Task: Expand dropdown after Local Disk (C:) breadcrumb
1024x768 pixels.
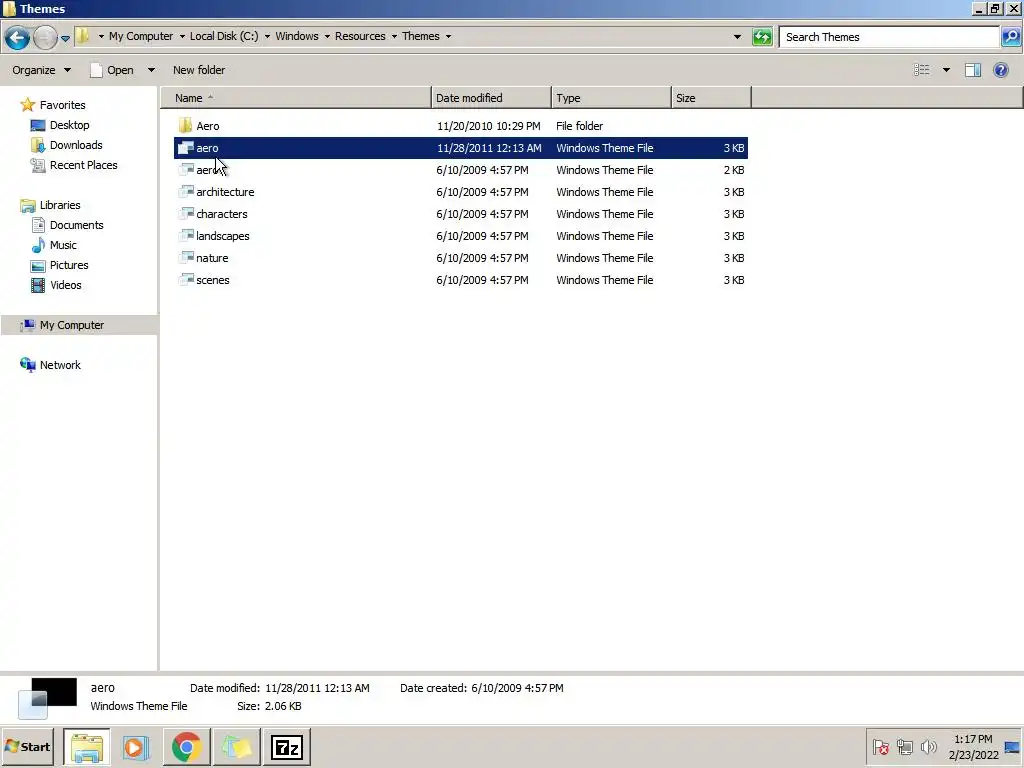Action: [267, 37]
